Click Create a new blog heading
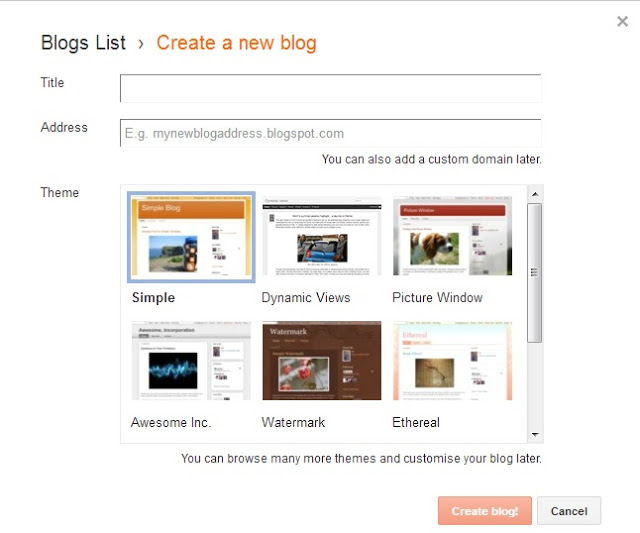640x533 pixels. click(x=236, y=43)
